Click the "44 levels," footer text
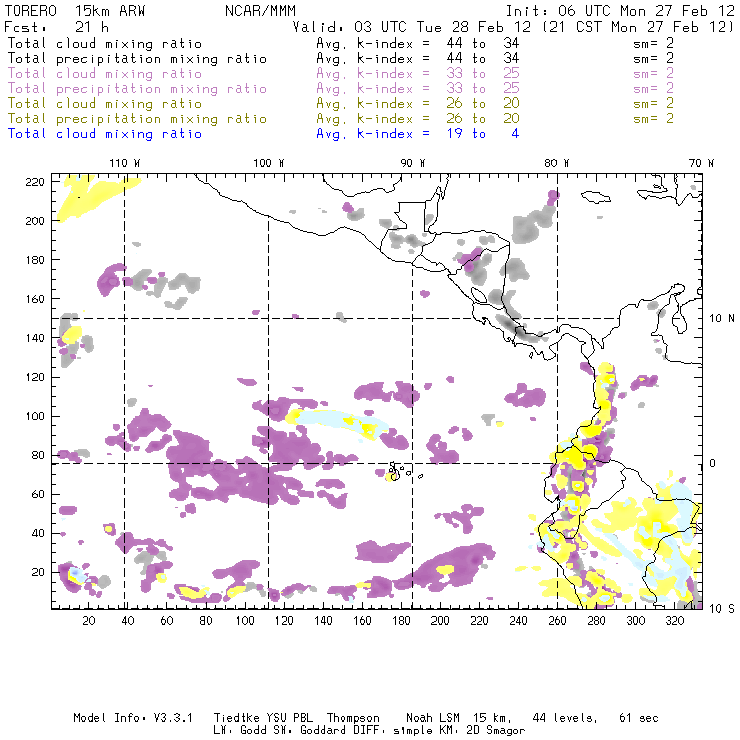This screenshot has height=740, width=740. coord(565,718)
